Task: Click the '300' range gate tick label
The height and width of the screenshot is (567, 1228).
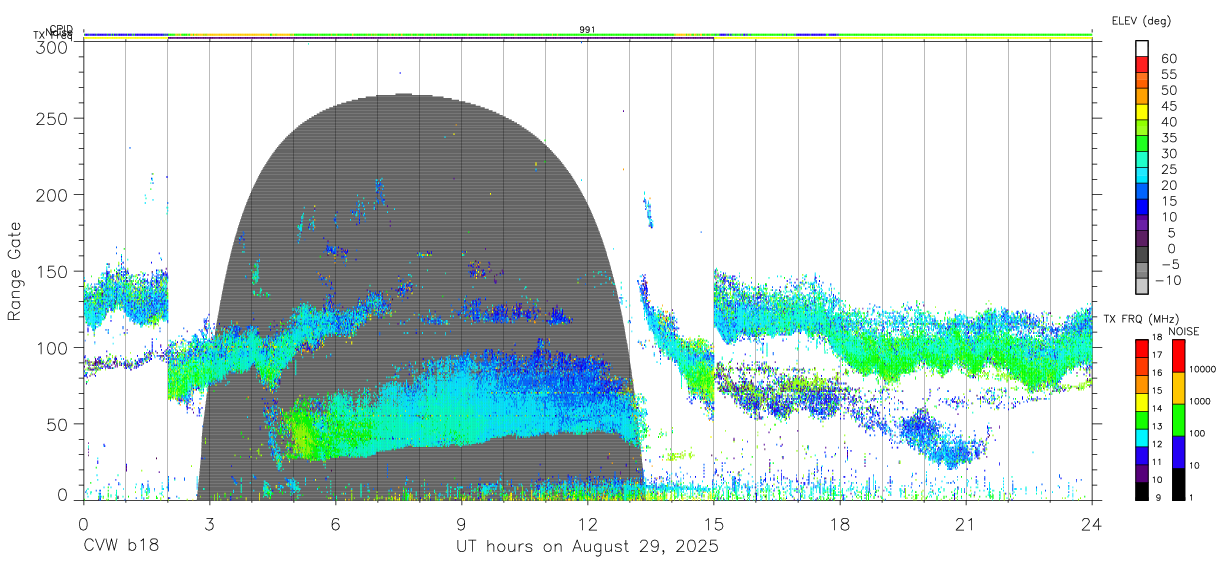Action: point(53,46)
